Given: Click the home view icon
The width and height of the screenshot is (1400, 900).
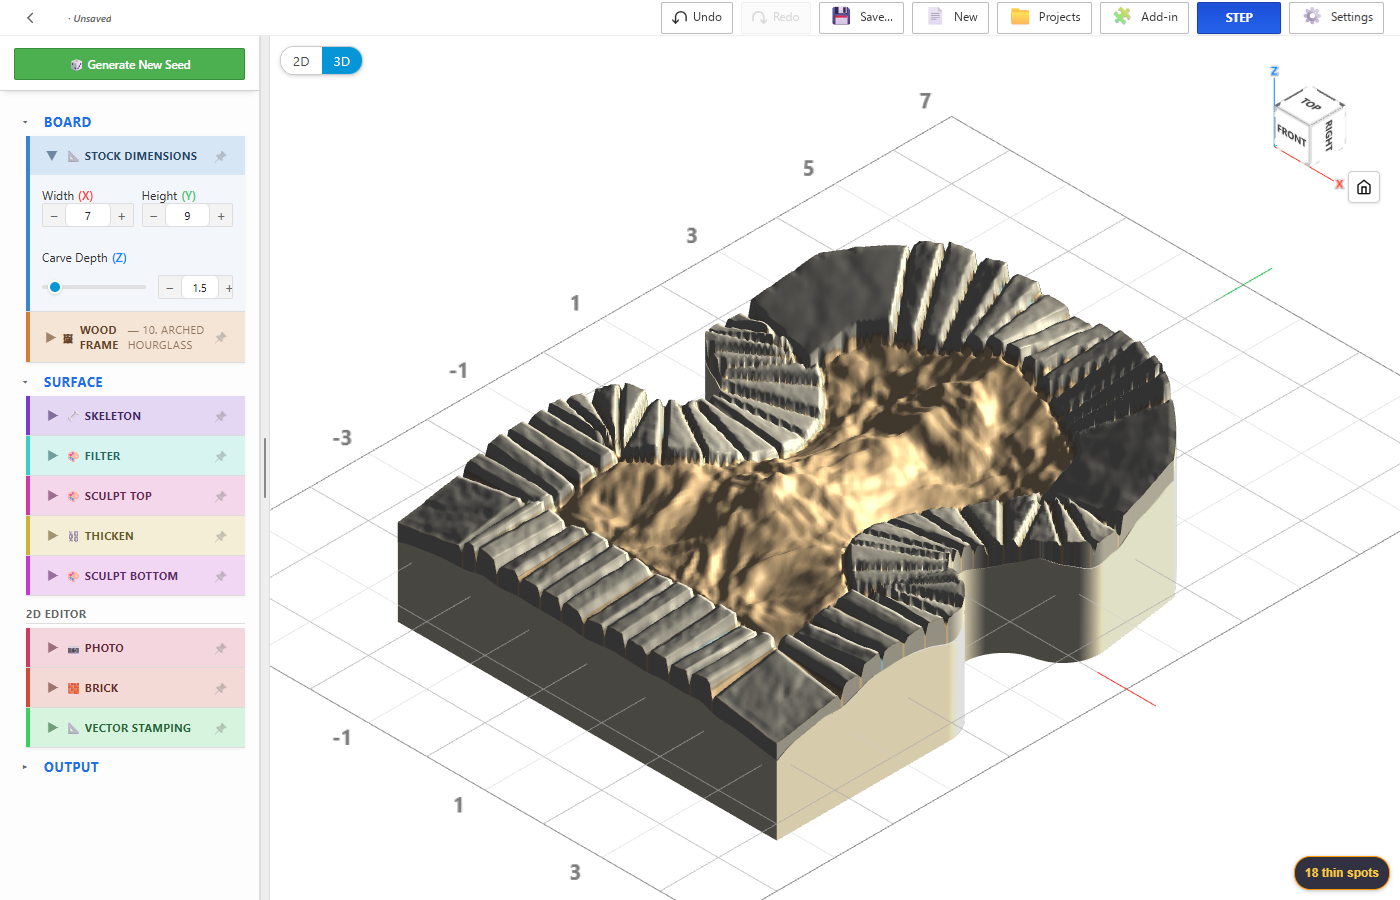Looking at the screenshot, I should 1364,187.
